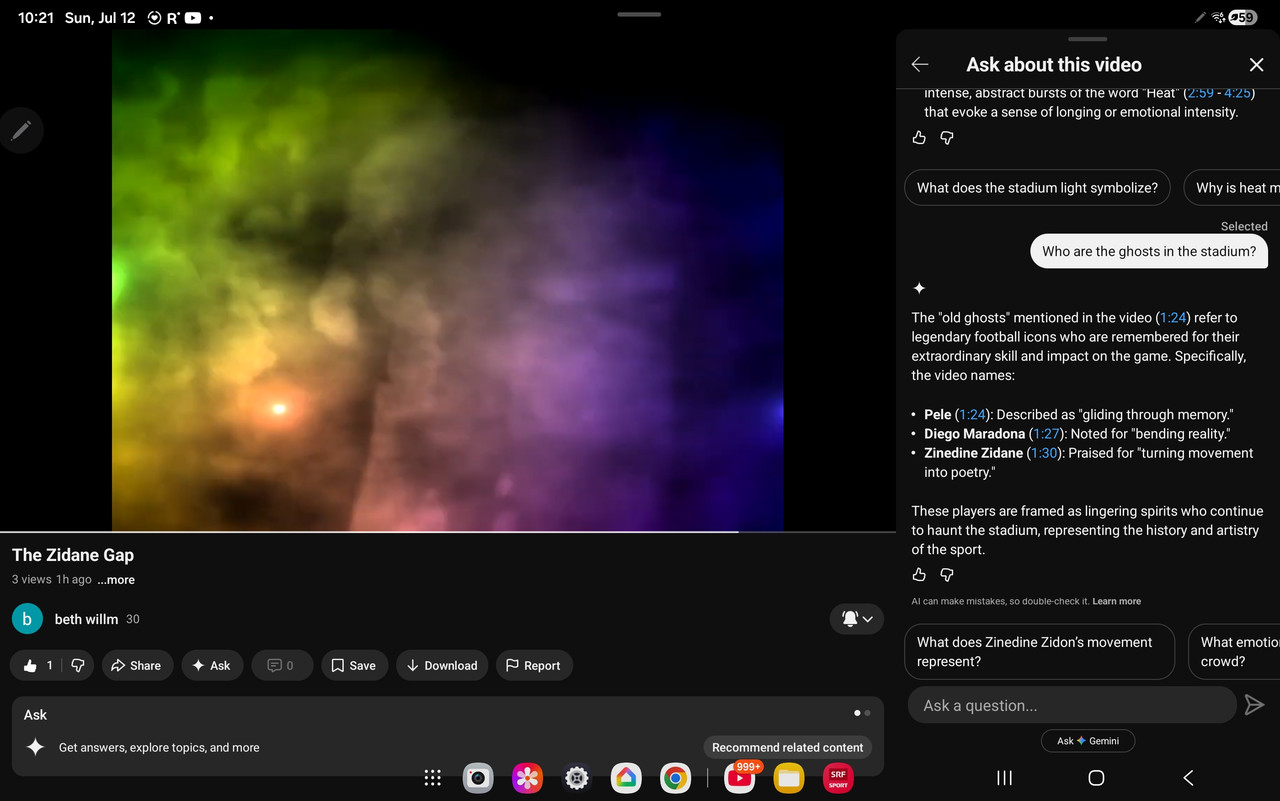
Task: Expand the description with ...more
Action: click(x=116, y=580)
